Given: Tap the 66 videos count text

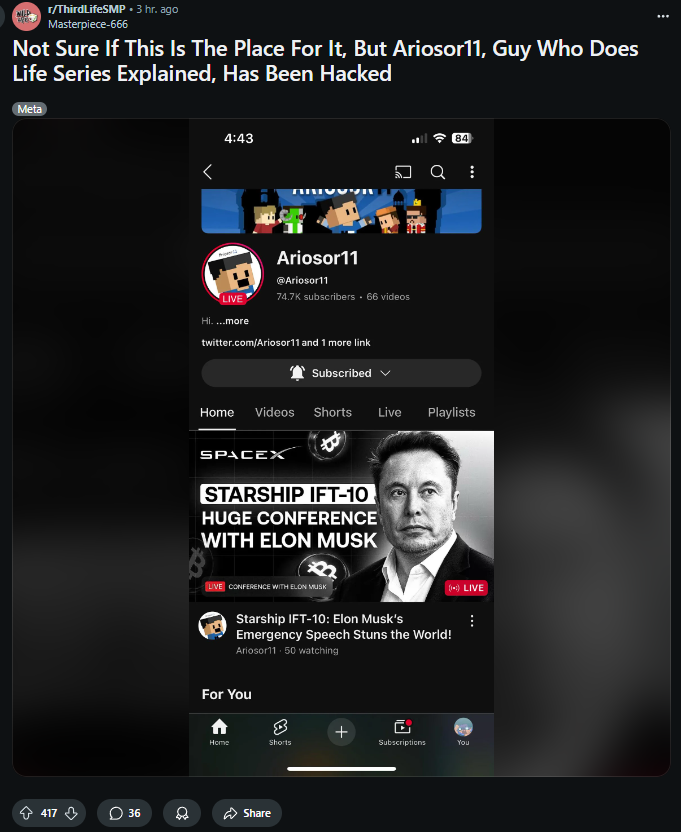Looking at the screenshot, I should (x=388, y=297).
